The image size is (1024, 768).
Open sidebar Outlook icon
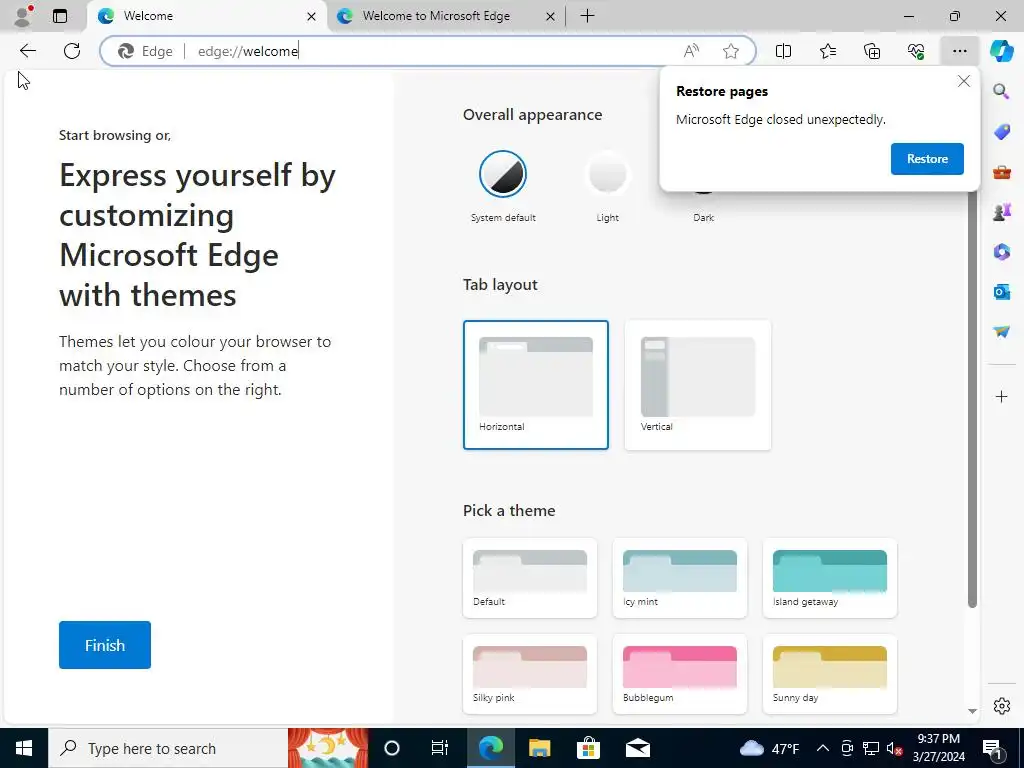[x=1001, y=291]
